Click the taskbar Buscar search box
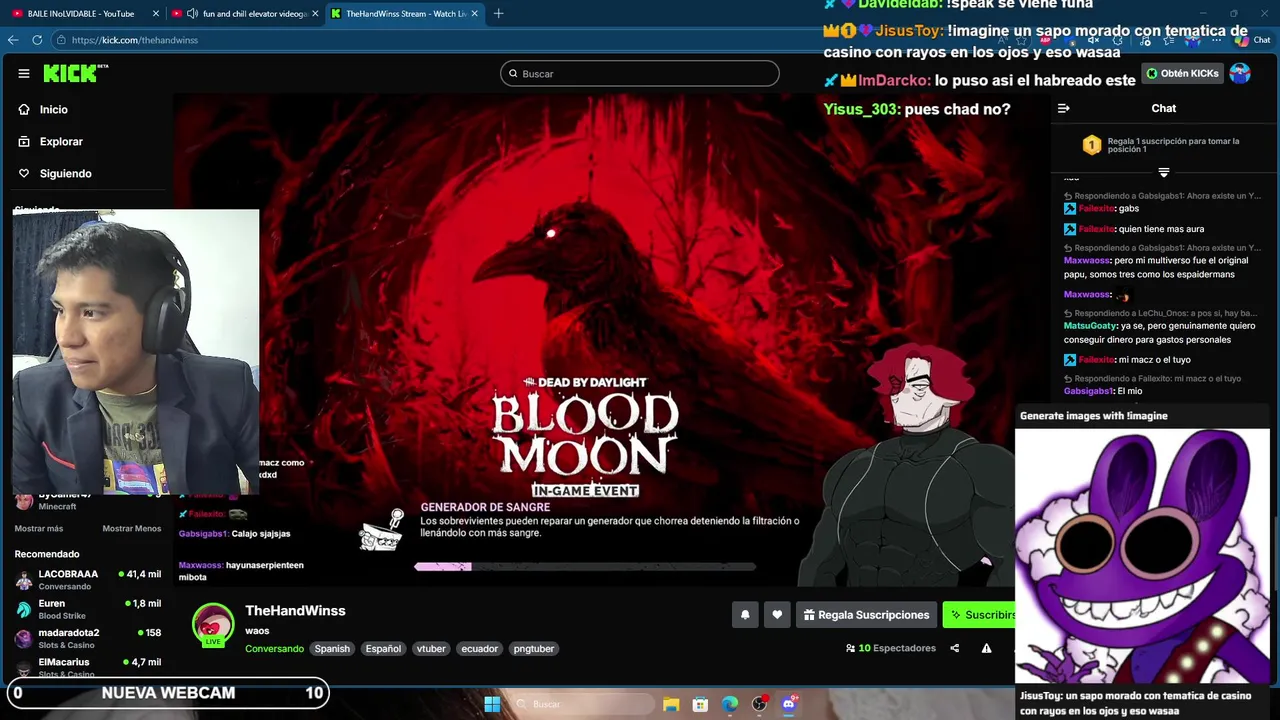 tap(580, 704)
